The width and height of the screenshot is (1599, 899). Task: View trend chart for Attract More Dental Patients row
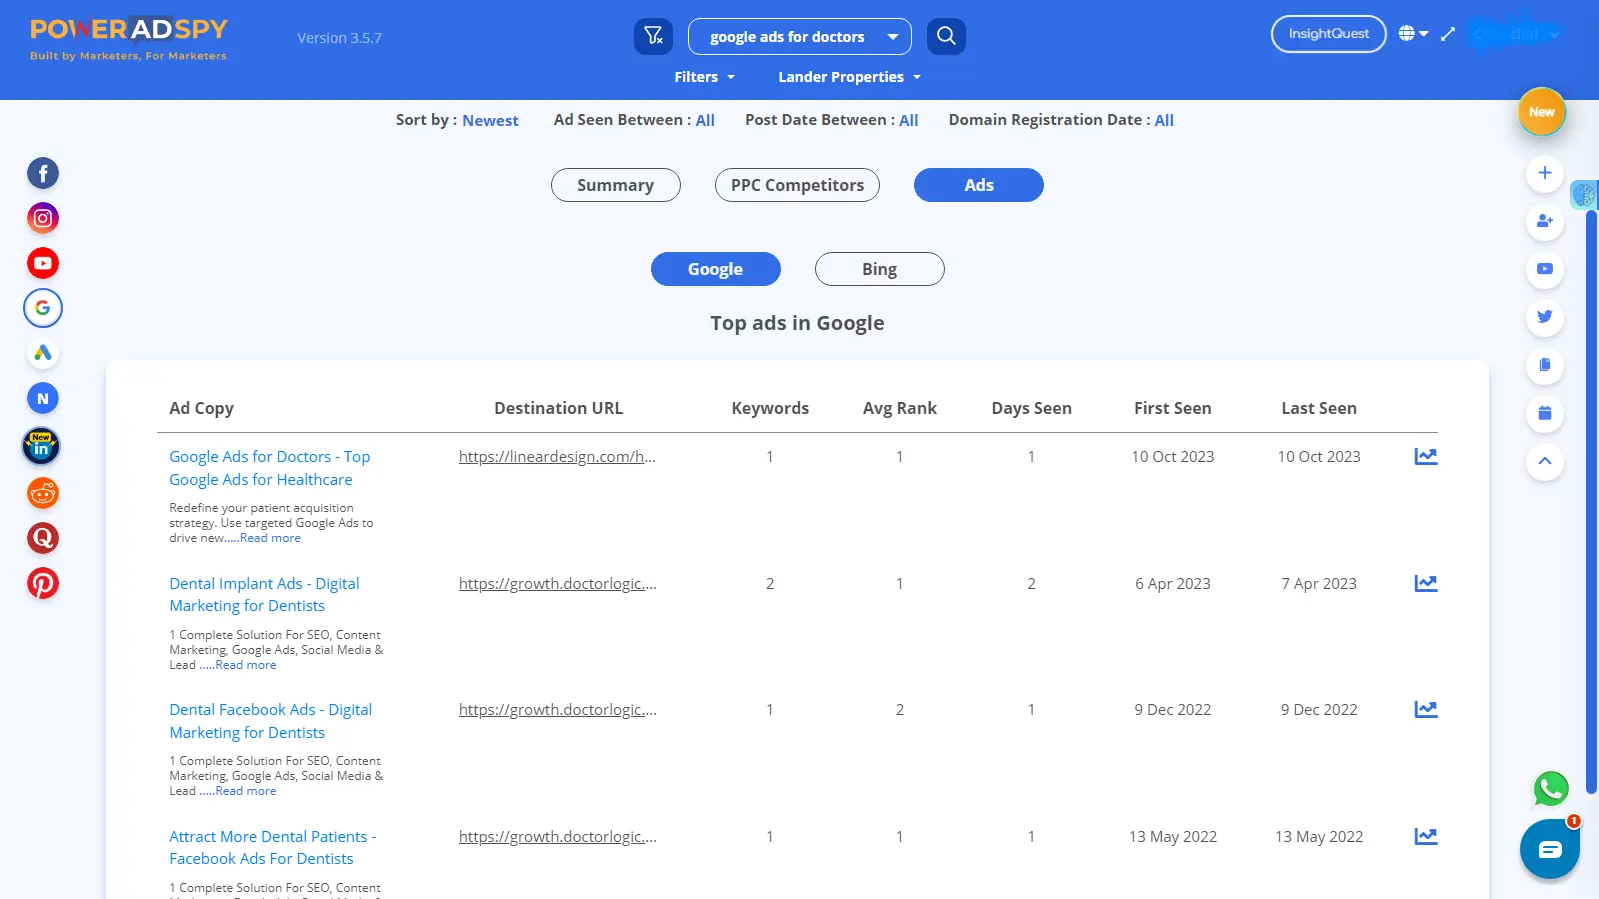pos(1426,836)
